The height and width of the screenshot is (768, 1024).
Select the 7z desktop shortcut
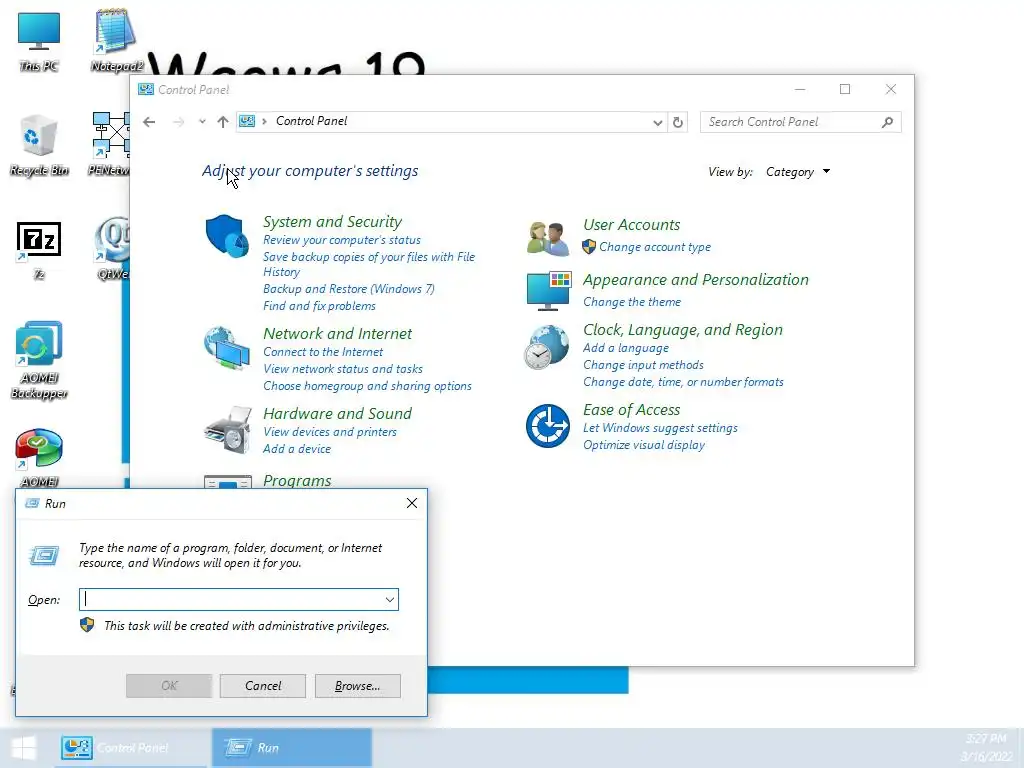pos(39,250)
